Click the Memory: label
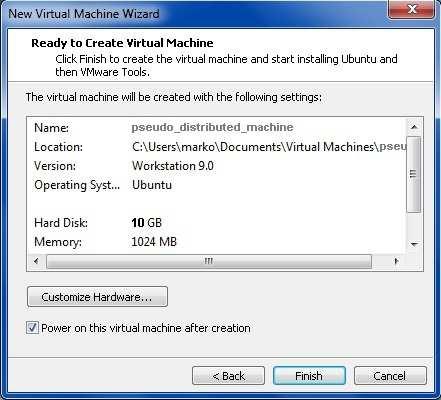This screenshot has height=400, width=441. 58,242
